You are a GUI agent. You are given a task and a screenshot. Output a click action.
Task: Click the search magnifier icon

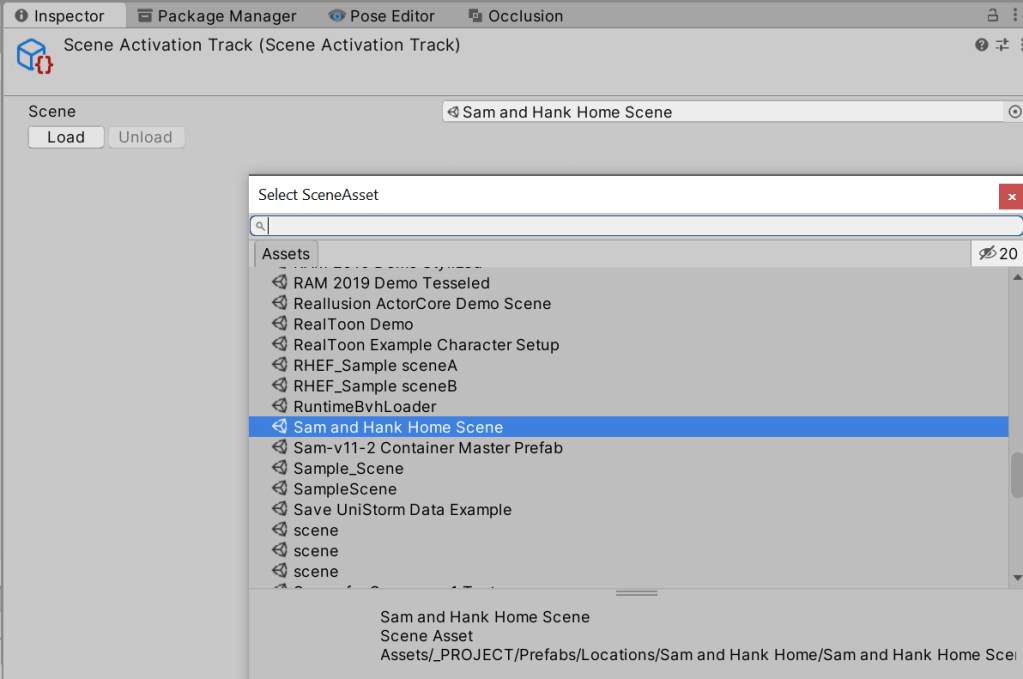point(260,226)
